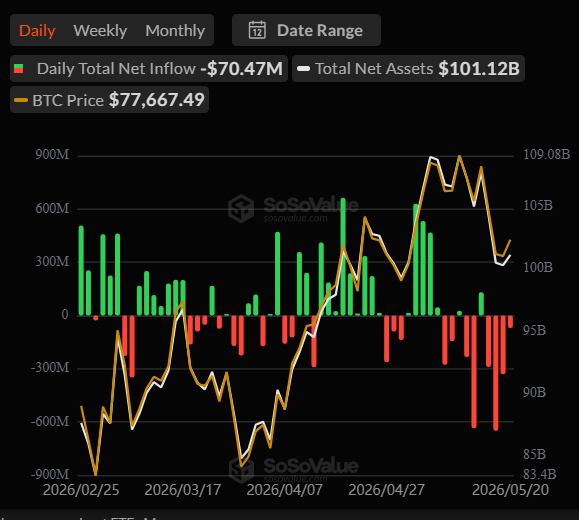Screen dimensions: 579x520
Task: Click the $77,667.49 BTC price value
Action: click(157, 100)
